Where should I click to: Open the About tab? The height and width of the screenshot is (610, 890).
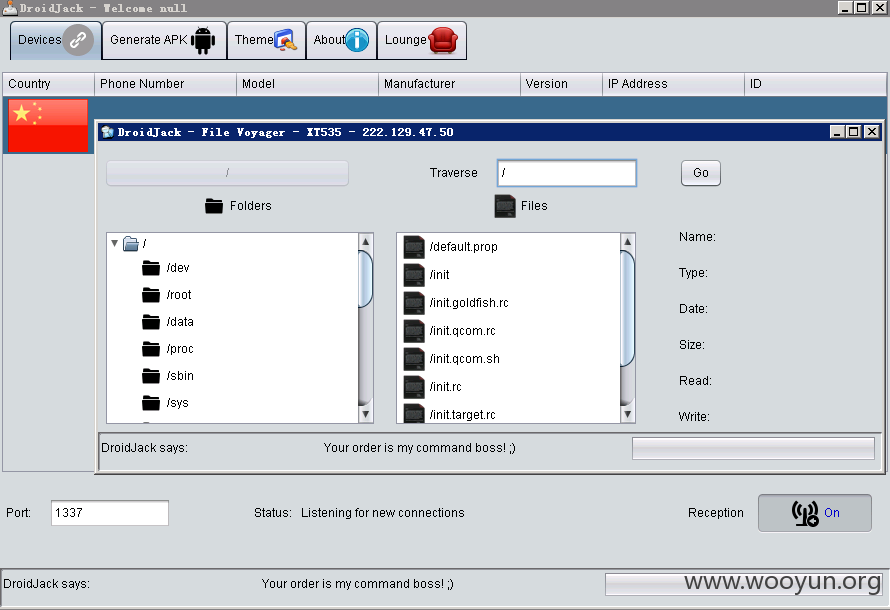pos(341,40)
